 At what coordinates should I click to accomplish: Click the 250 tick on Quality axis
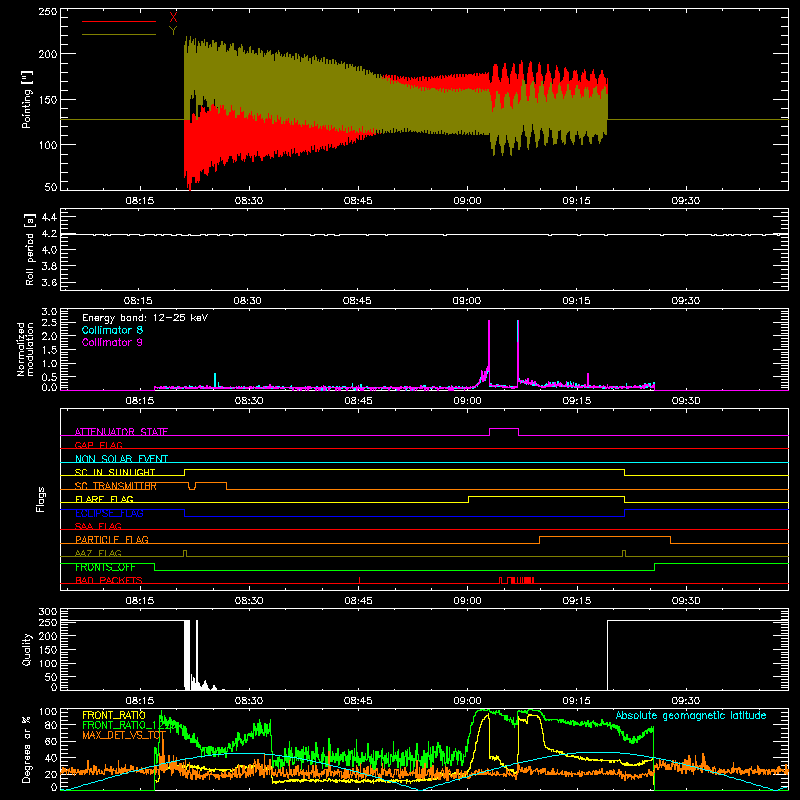48,622
